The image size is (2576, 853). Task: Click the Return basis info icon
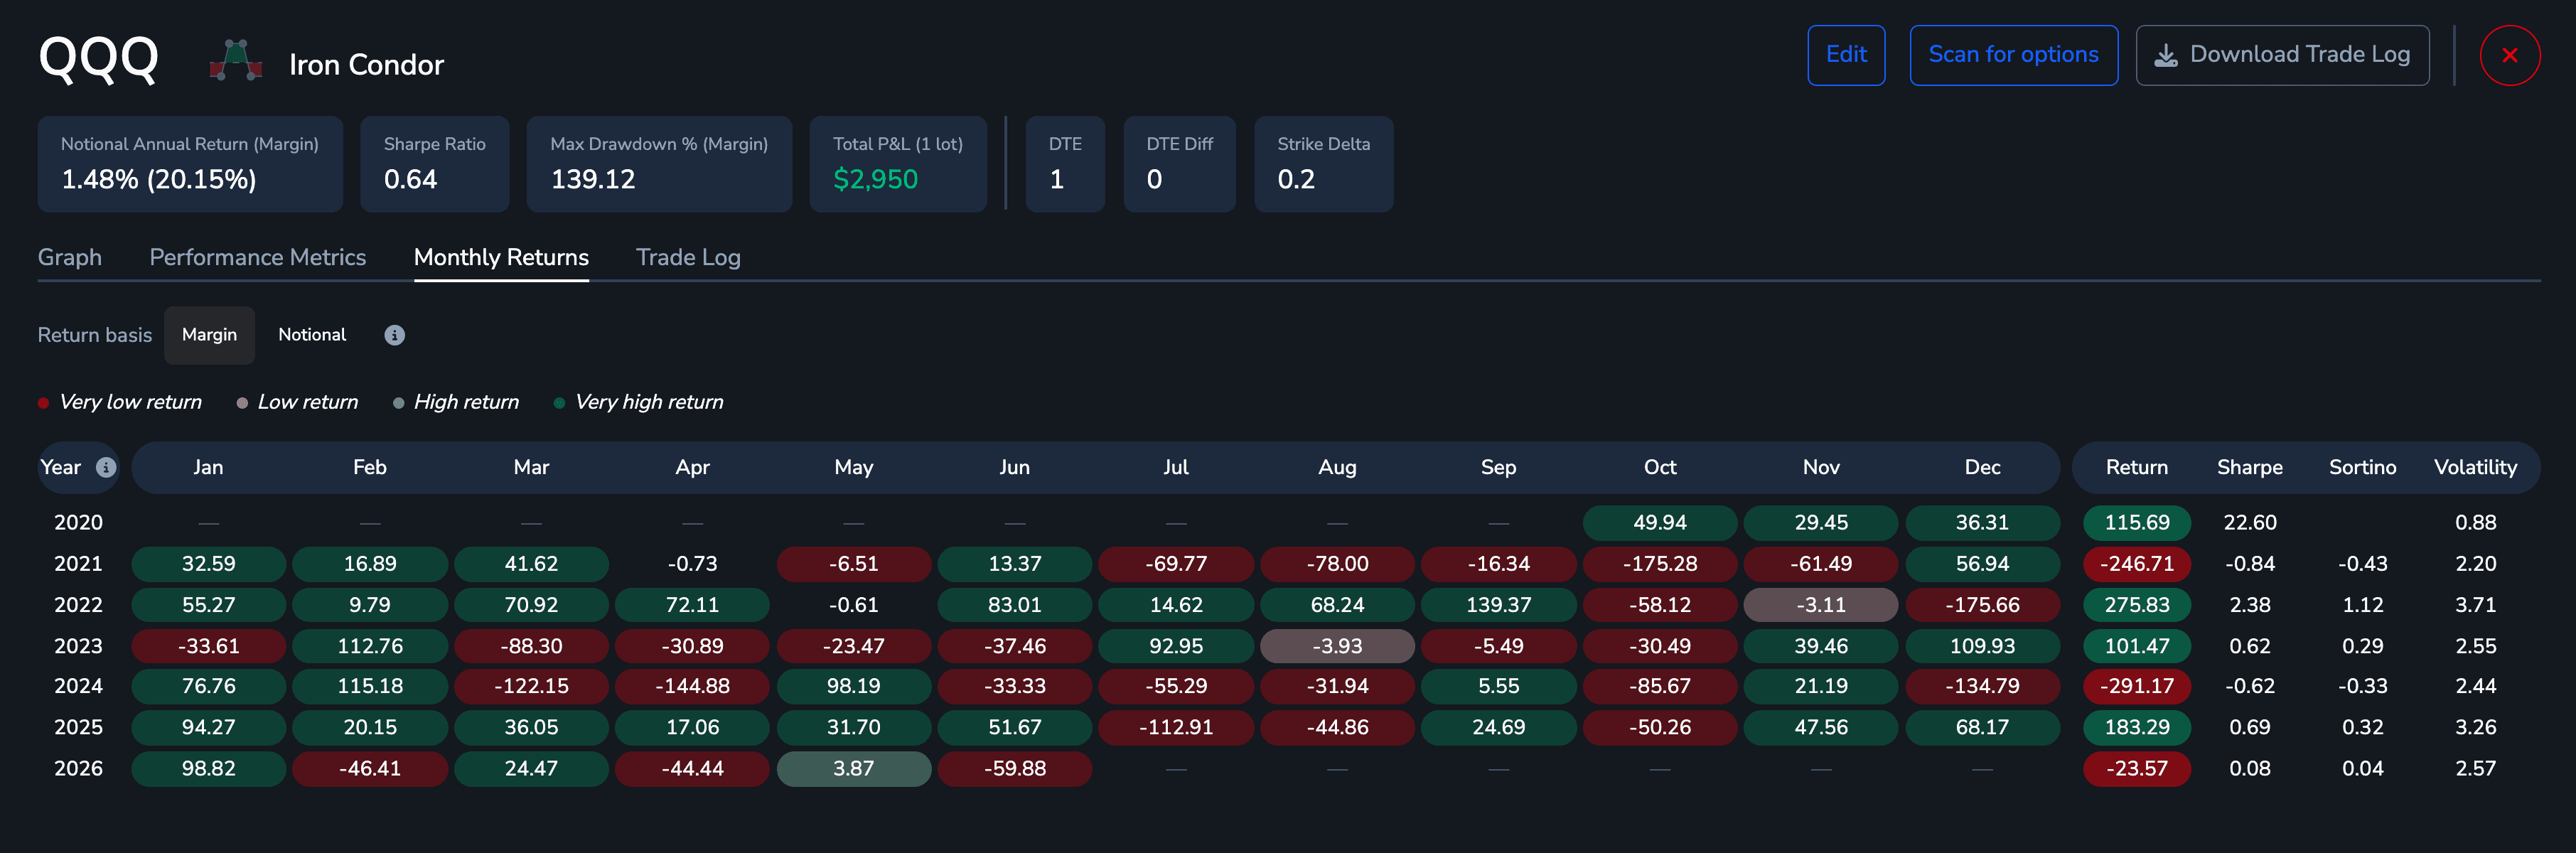[x=395, y=335]
